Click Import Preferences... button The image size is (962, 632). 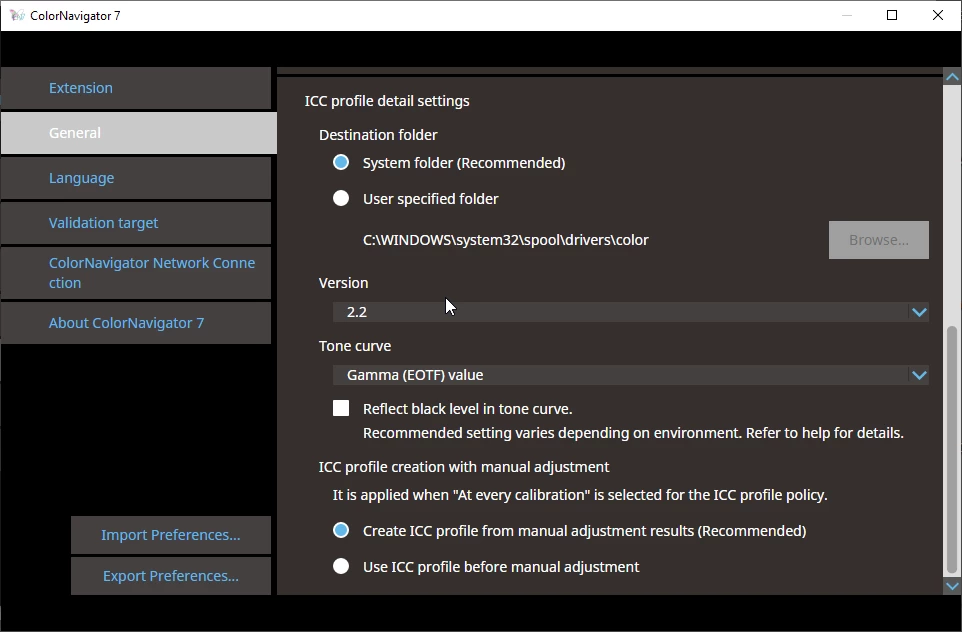(171, 535)
